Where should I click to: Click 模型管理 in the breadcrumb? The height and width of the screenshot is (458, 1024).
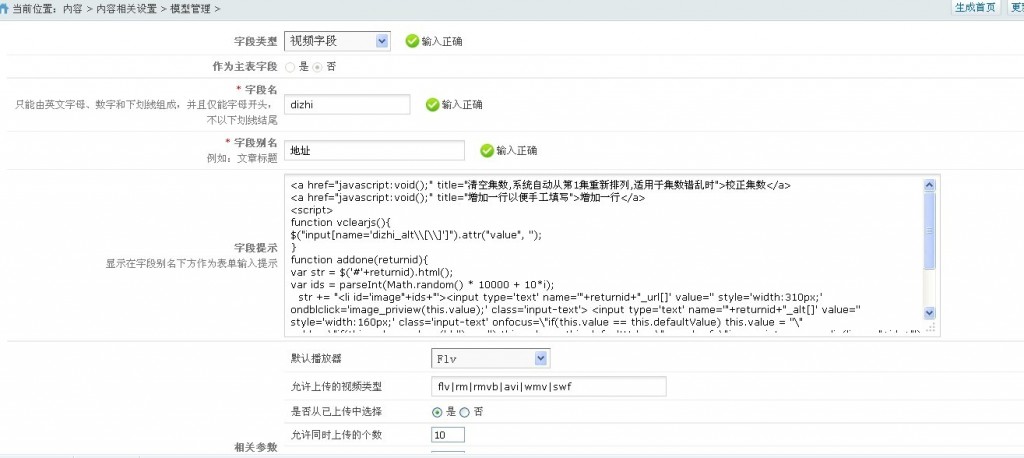[x=189, y=8]
